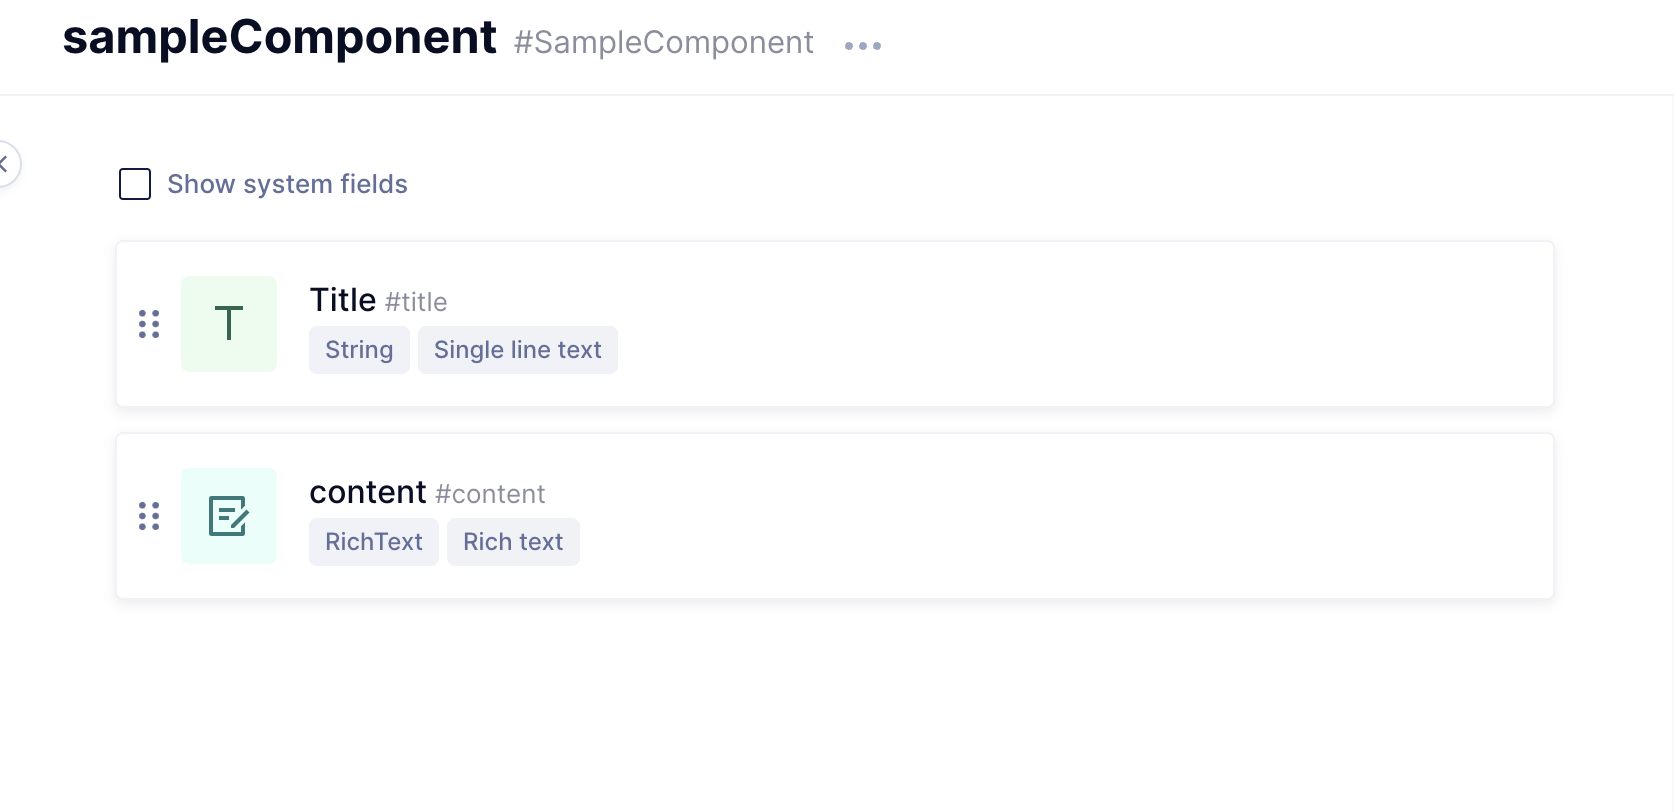Image resolution: width=1674 pixels, height=812 pixels.
Task: Open the three-dot options menu beside SampleComponent
Action: 862,45
